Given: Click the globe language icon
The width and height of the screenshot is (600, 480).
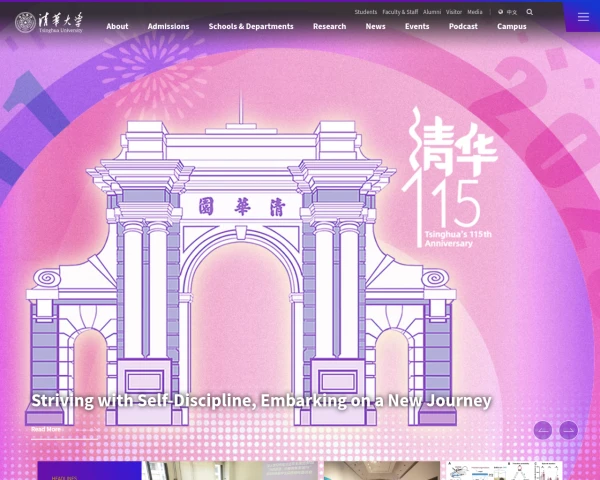Looking at the screenshot, I should (x=501, y=12).
